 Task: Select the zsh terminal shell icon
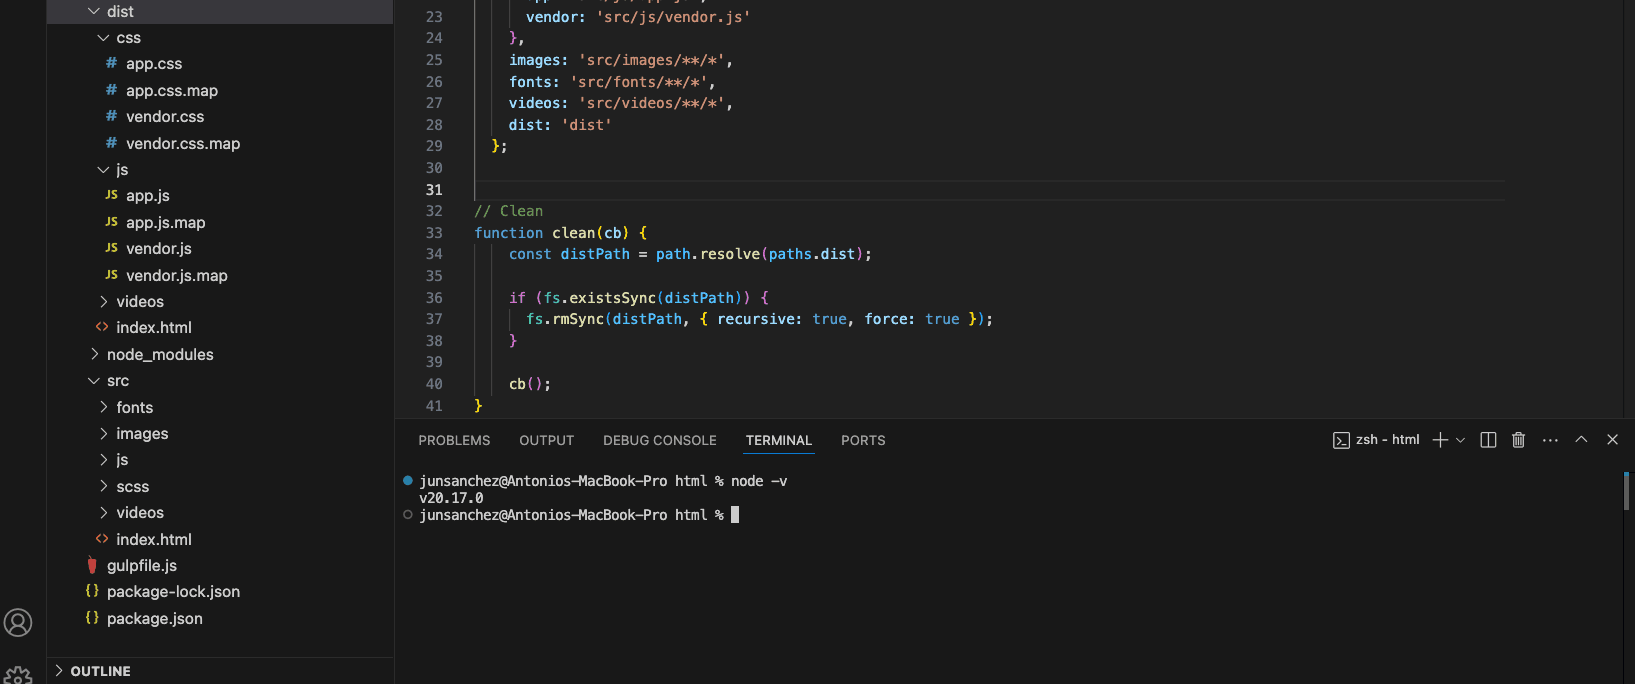[x=1341, y=440]
